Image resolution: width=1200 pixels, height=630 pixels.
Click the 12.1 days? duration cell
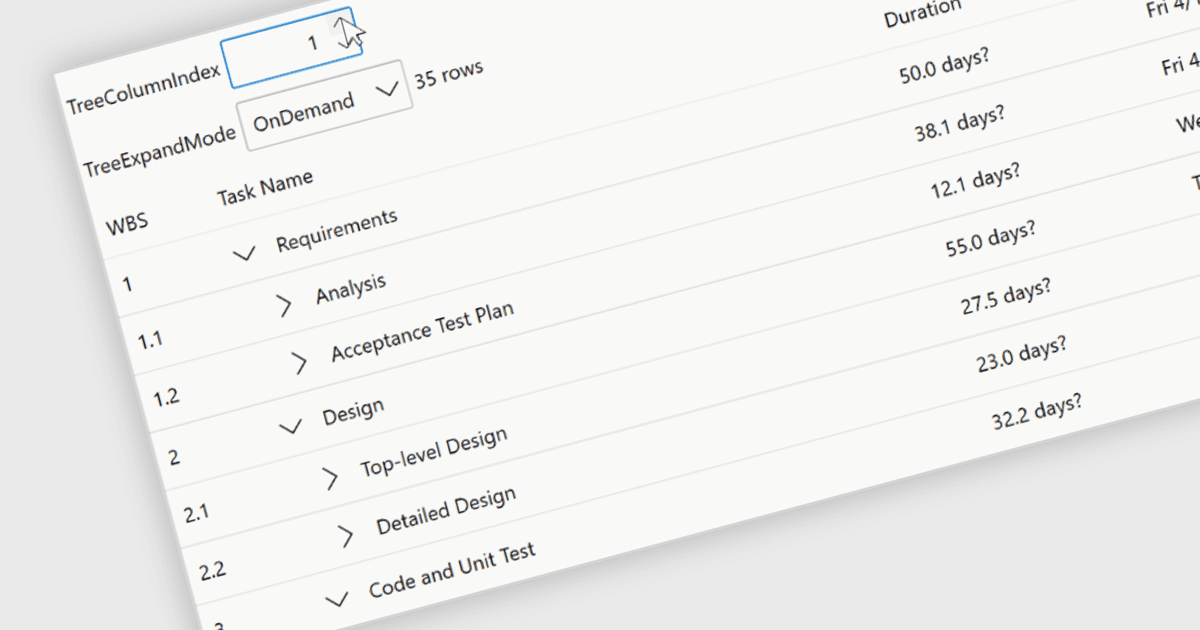975,180
